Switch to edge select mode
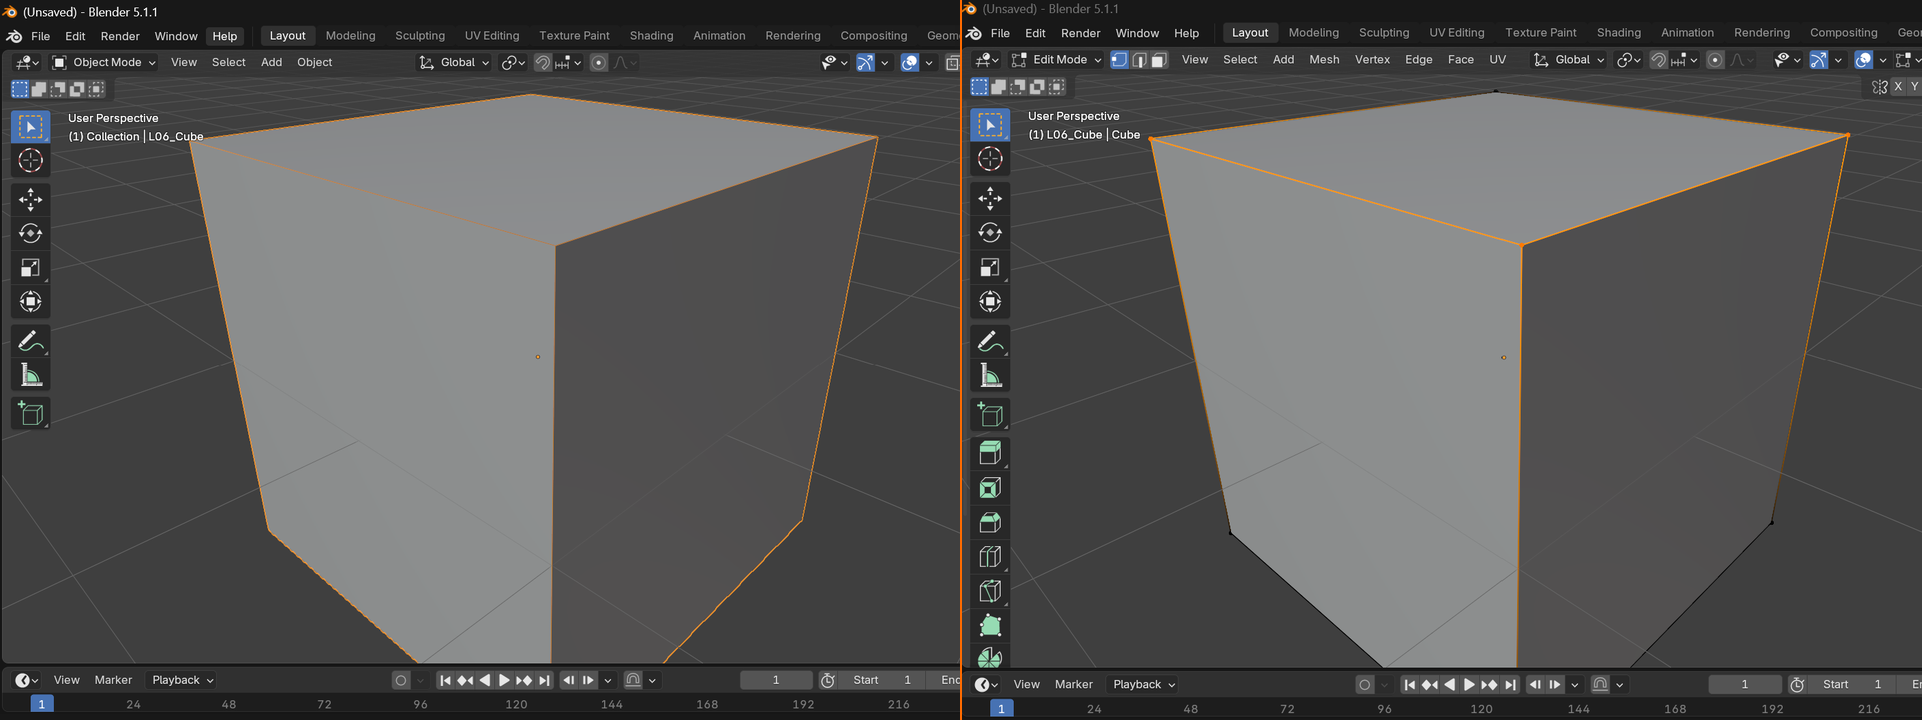 pyautogui.click(x=1139, y=60)
